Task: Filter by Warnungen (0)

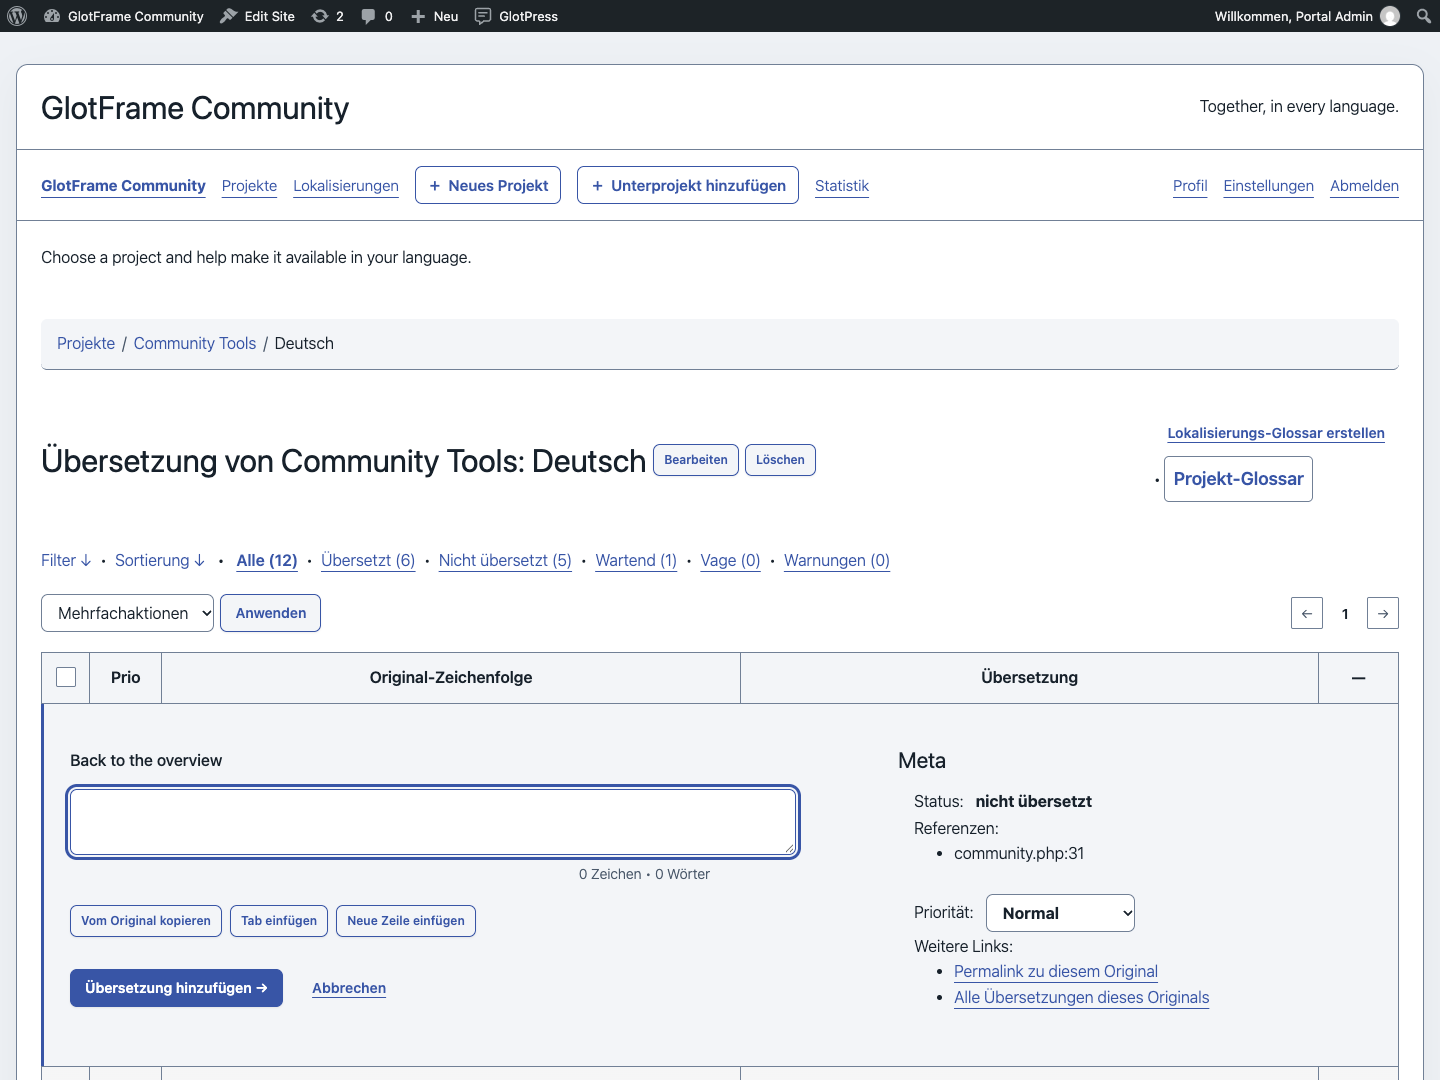Action: tap(837, 560)
